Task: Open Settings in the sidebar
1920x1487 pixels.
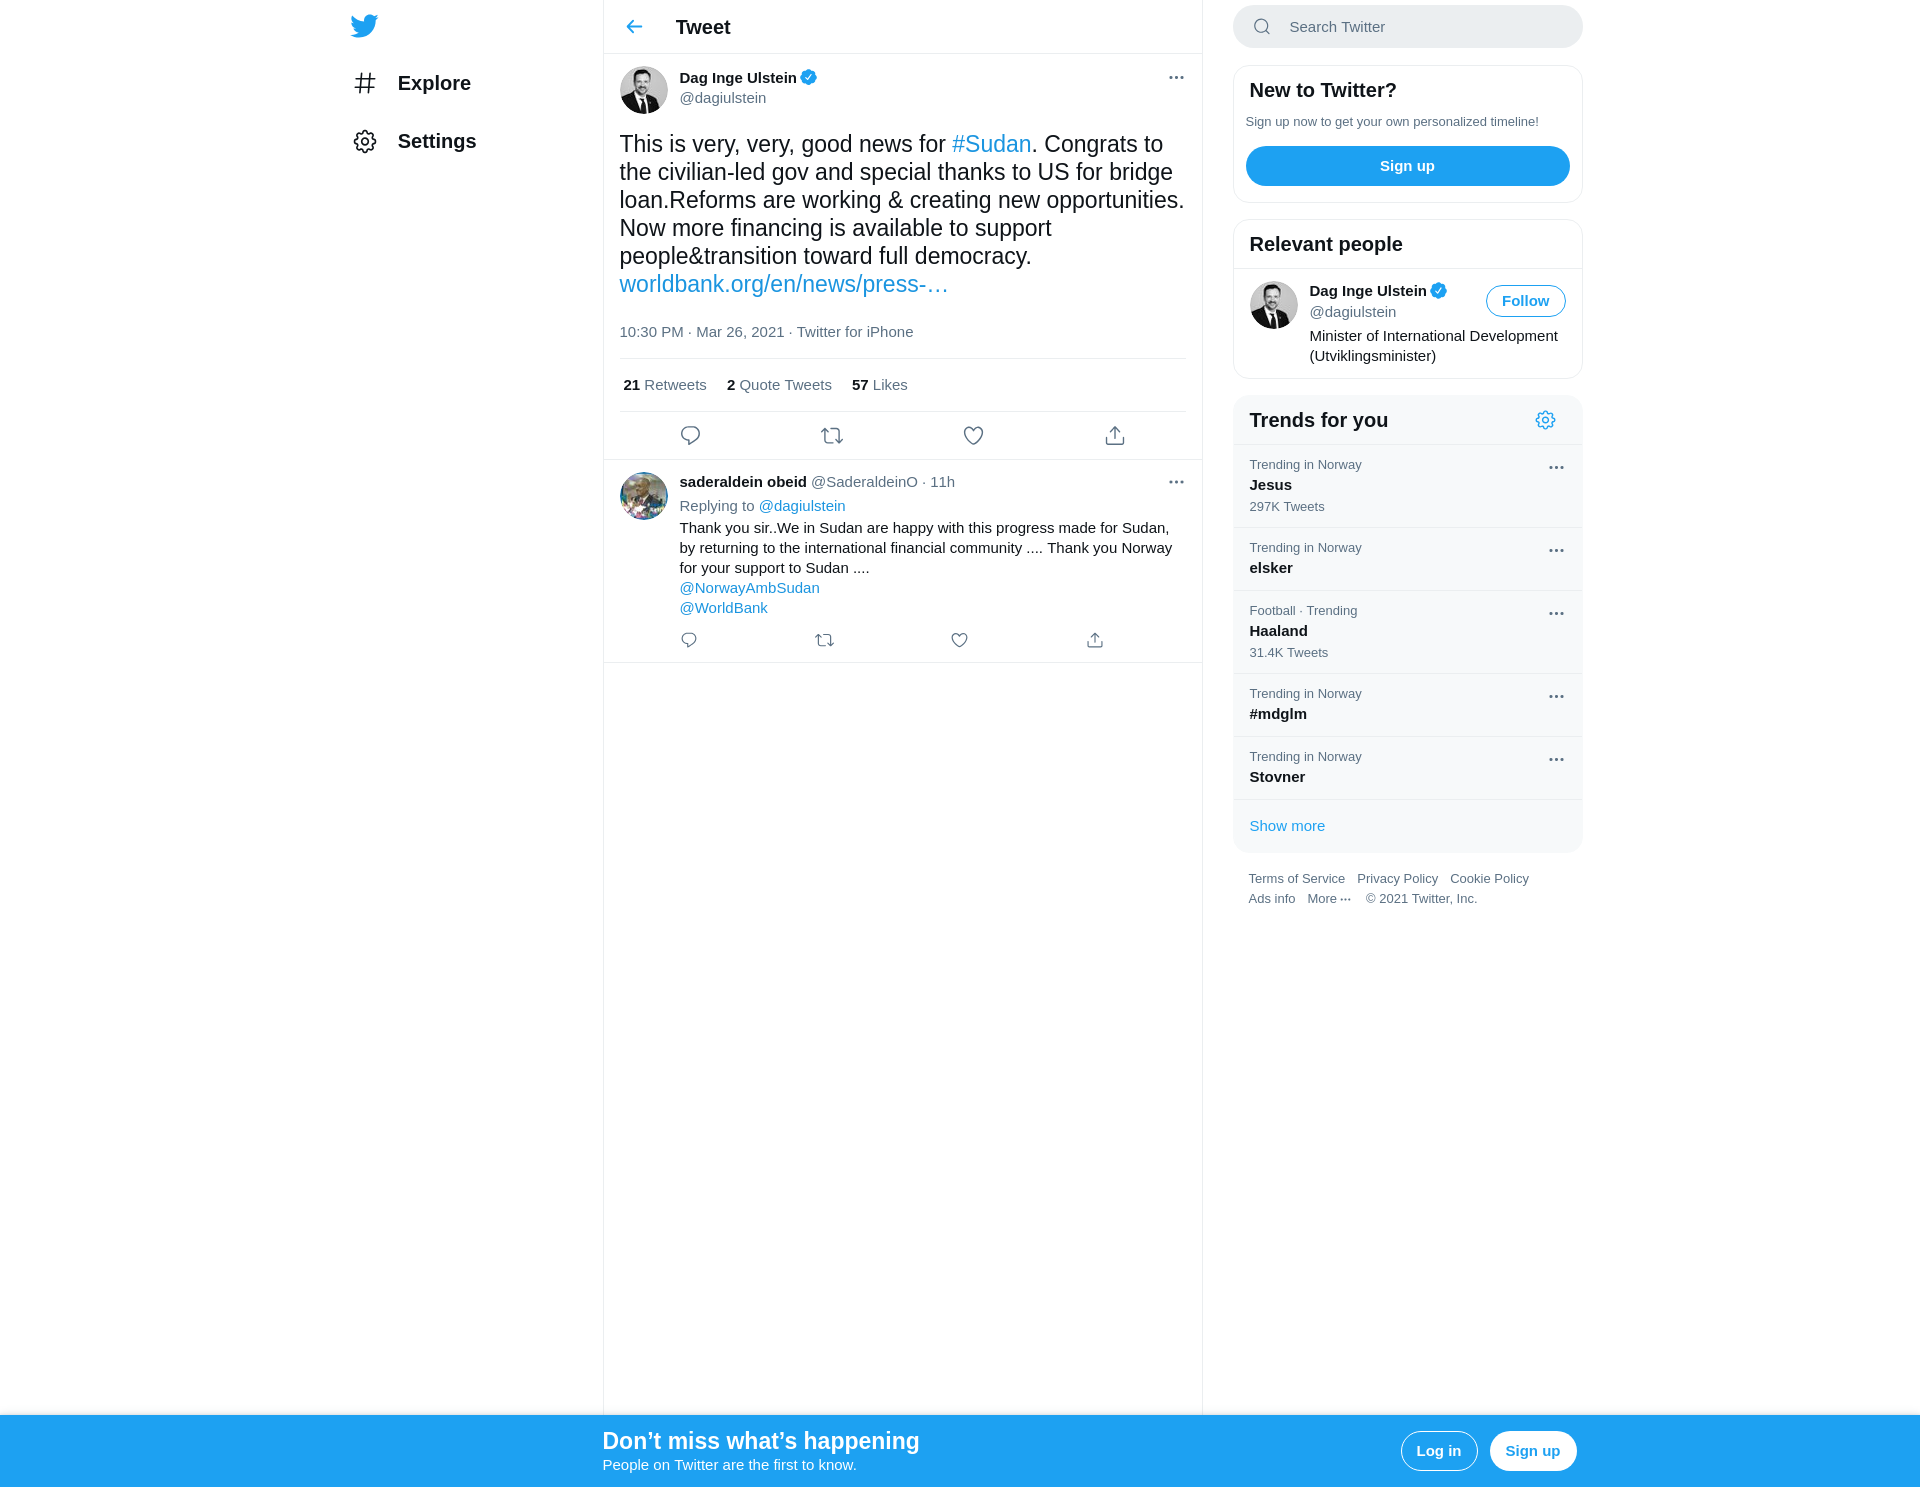Action: point(414,141)
